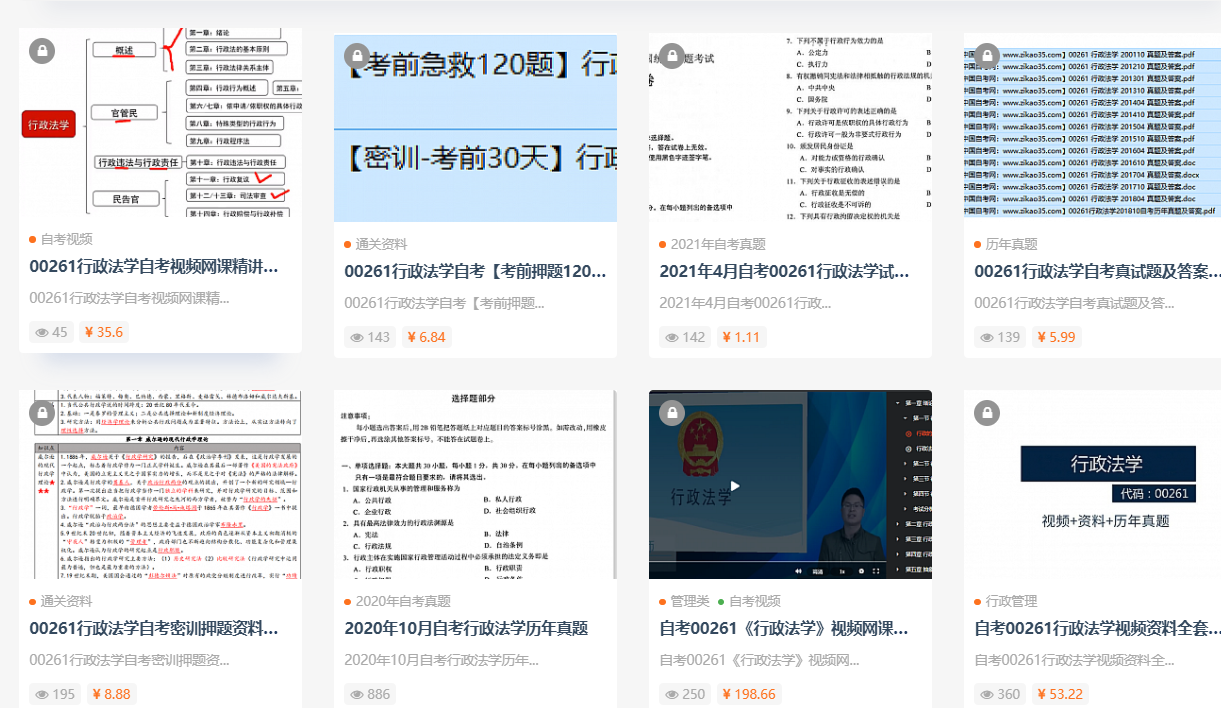Open title 自考00261《行政法学》视频网课

click(x=784, y=628)
